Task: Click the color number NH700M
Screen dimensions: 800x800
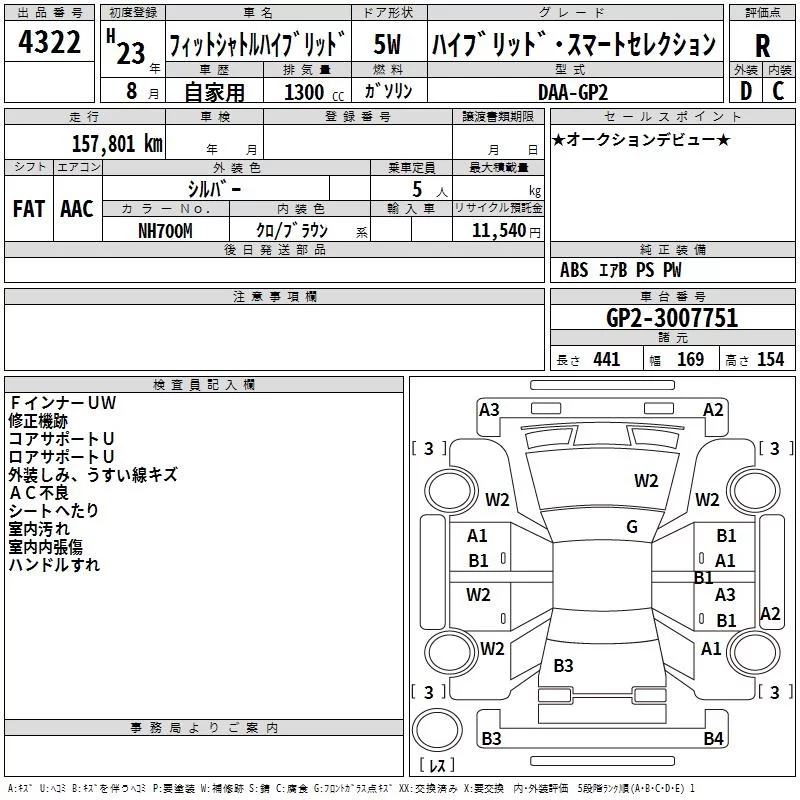Action: tap(165, 231)
